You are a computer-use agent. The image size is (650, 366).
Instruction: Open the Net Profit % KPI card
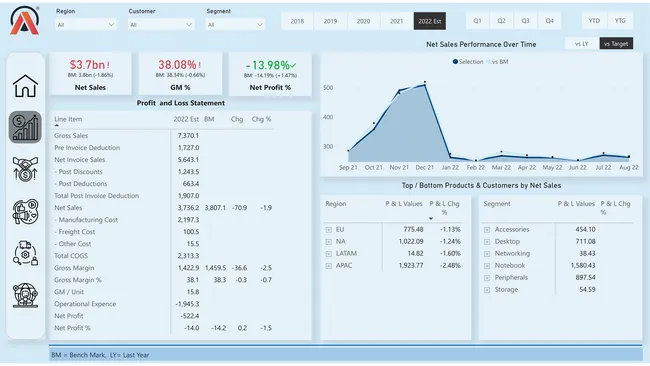tap(270, 74)
